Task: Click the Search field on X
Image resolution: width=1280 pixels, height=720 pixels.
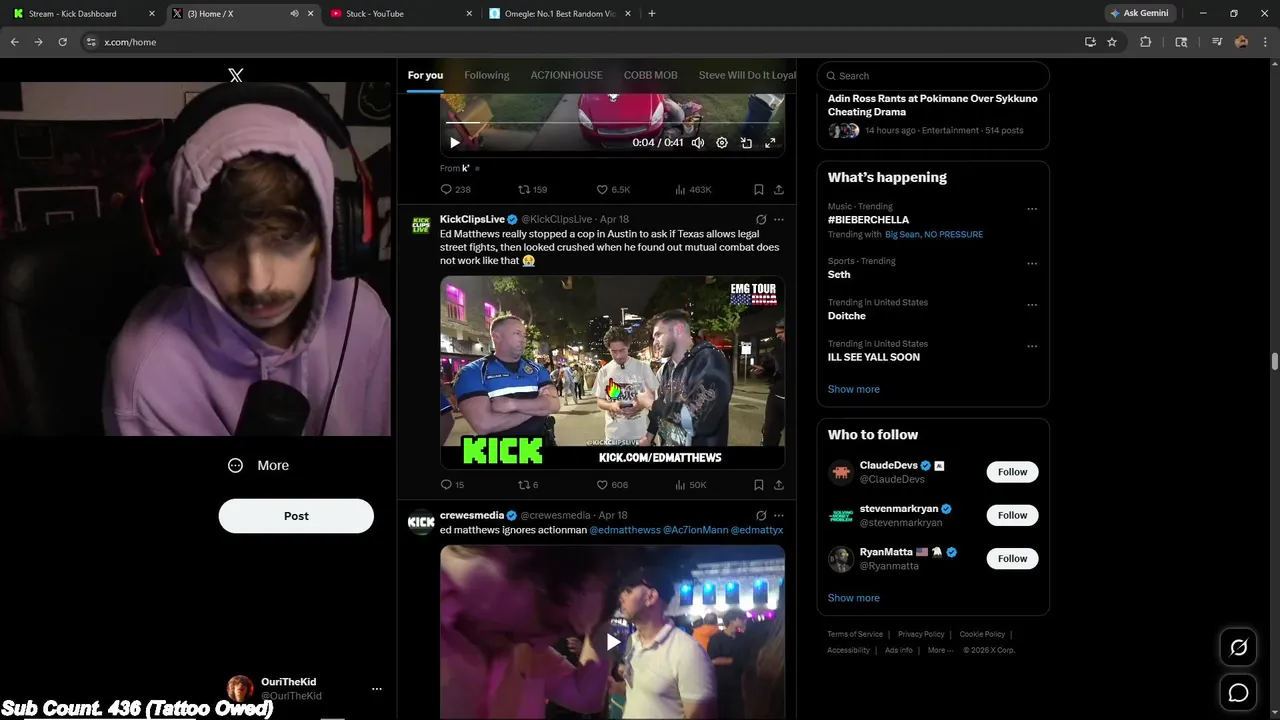Action: point(933,76)
